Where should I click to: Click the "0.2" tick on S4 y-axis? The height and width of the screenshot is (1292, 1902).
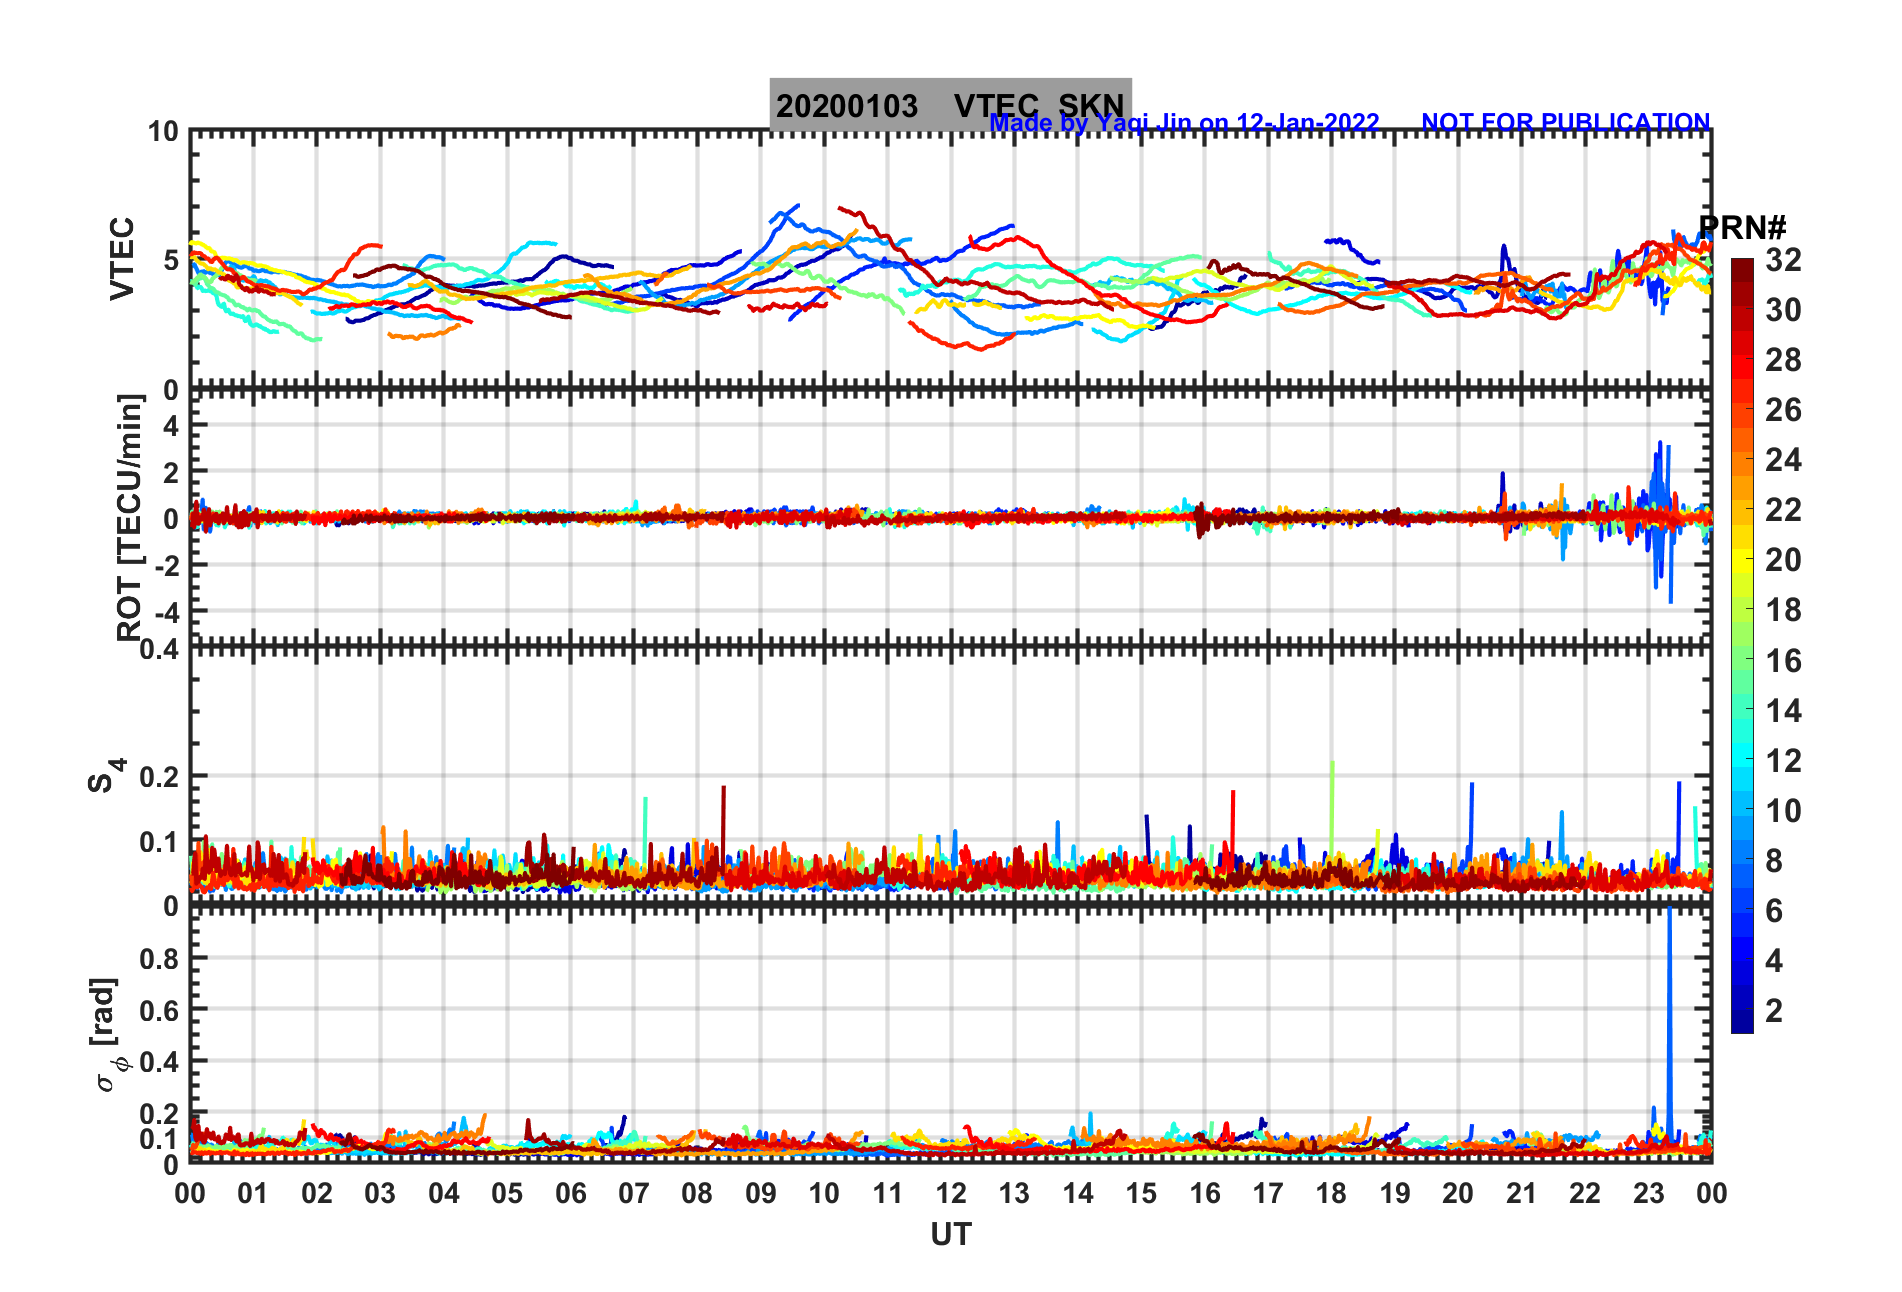159,776
